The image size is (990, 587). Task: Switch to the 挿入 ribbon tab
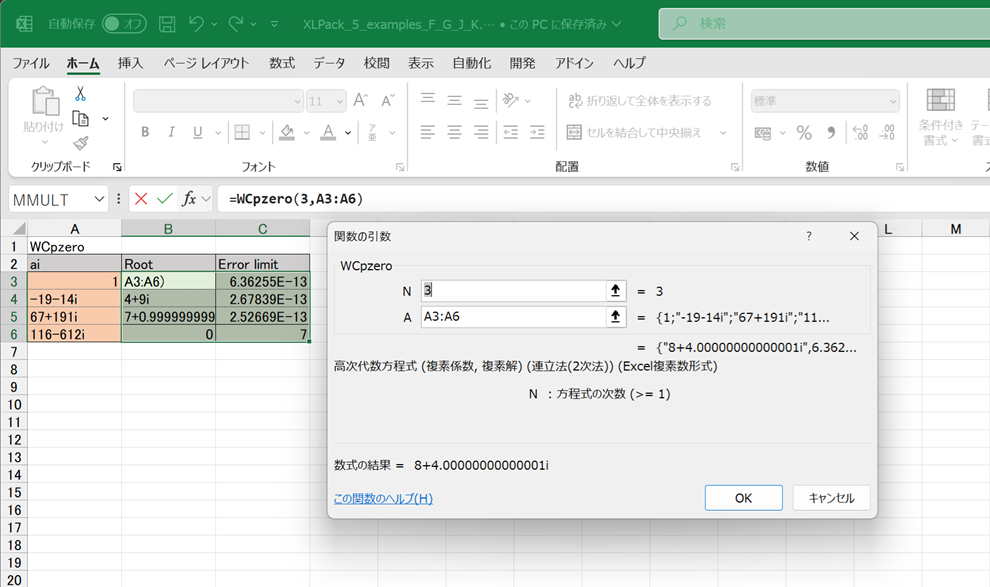click(x=131, y=63)
